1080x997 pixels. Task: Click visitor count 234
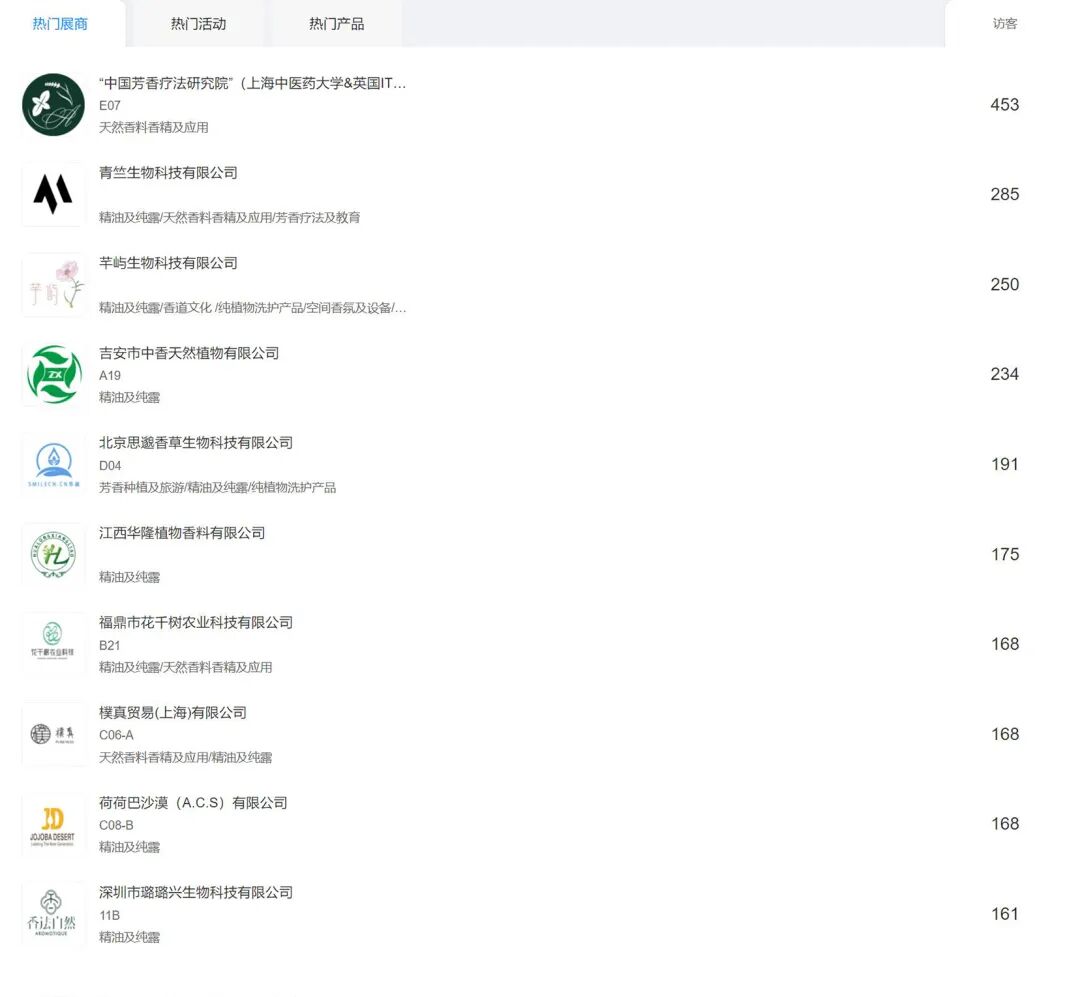click(x=1004, y=374)
